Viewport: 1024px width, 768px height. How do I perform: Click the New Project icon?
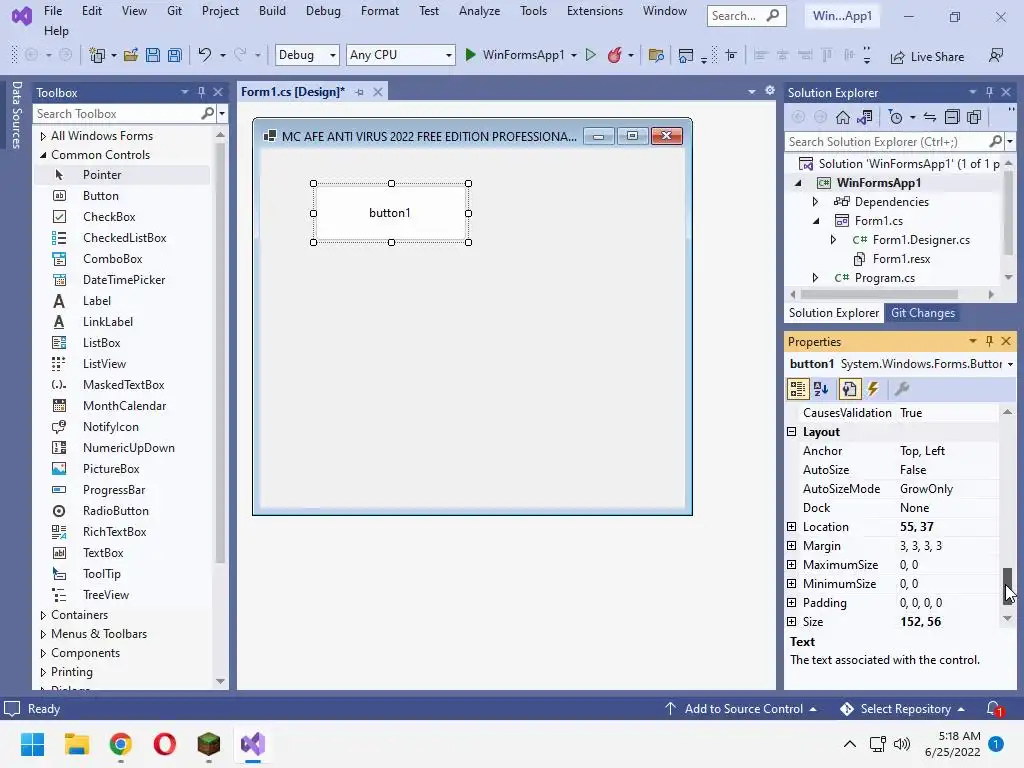point(97,56)
